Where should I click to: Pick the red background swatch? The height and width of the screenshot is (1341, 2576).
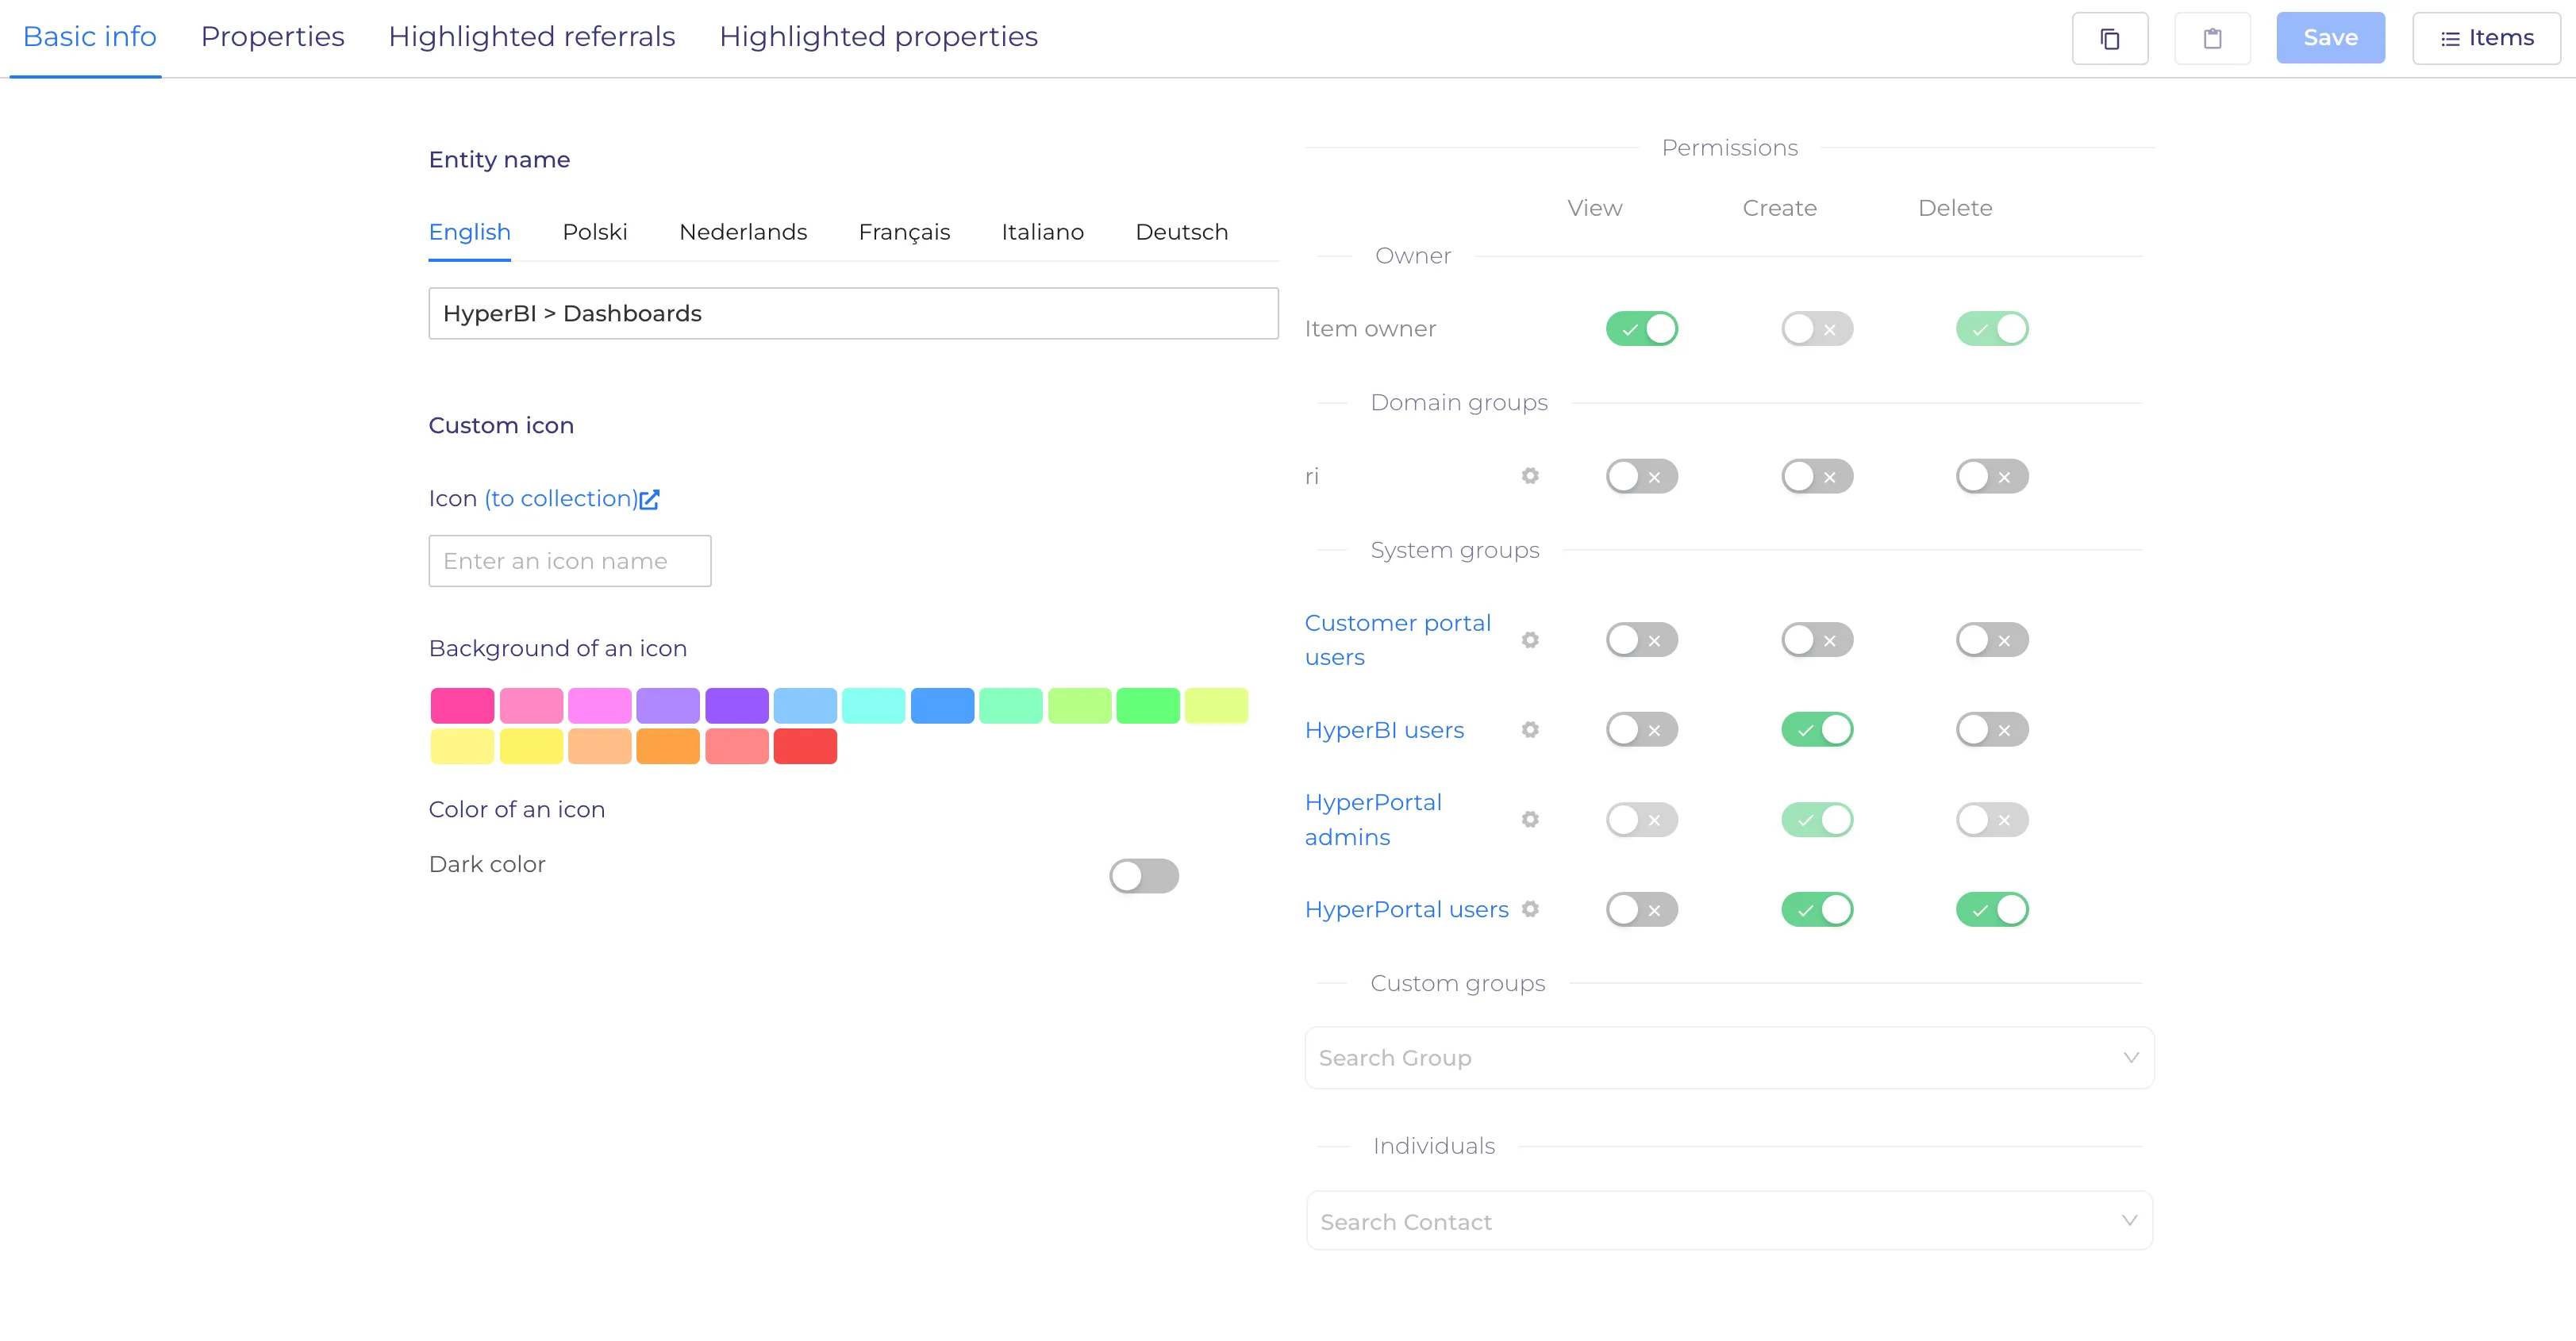(805, 746)
